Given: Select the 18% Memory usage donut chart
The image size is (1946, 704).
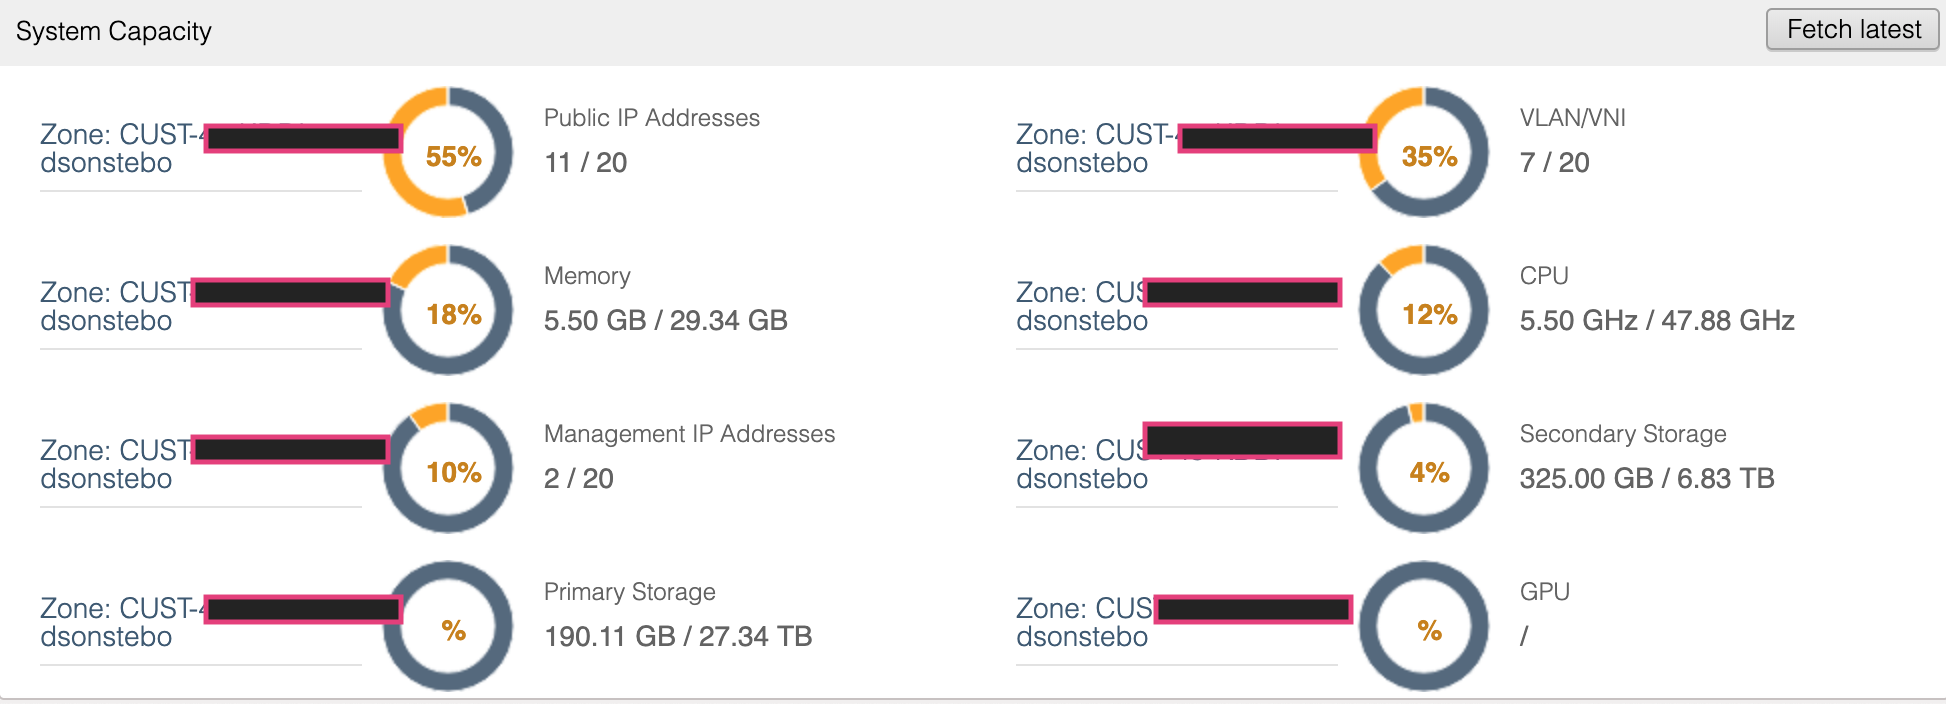Looking at the screenshot, I should (449, 310).
